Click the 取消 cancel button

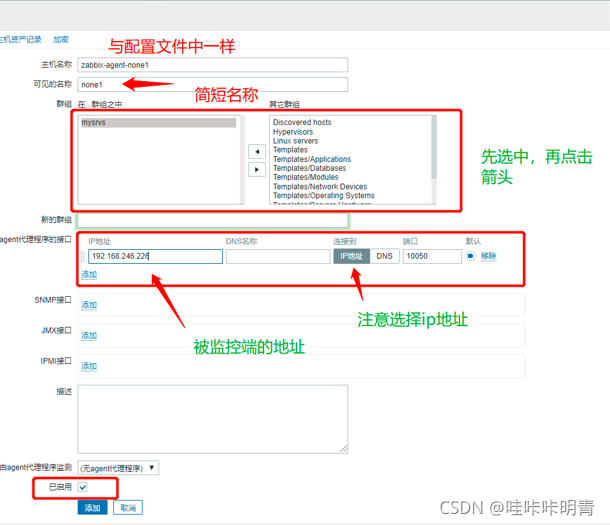point(128,508)
